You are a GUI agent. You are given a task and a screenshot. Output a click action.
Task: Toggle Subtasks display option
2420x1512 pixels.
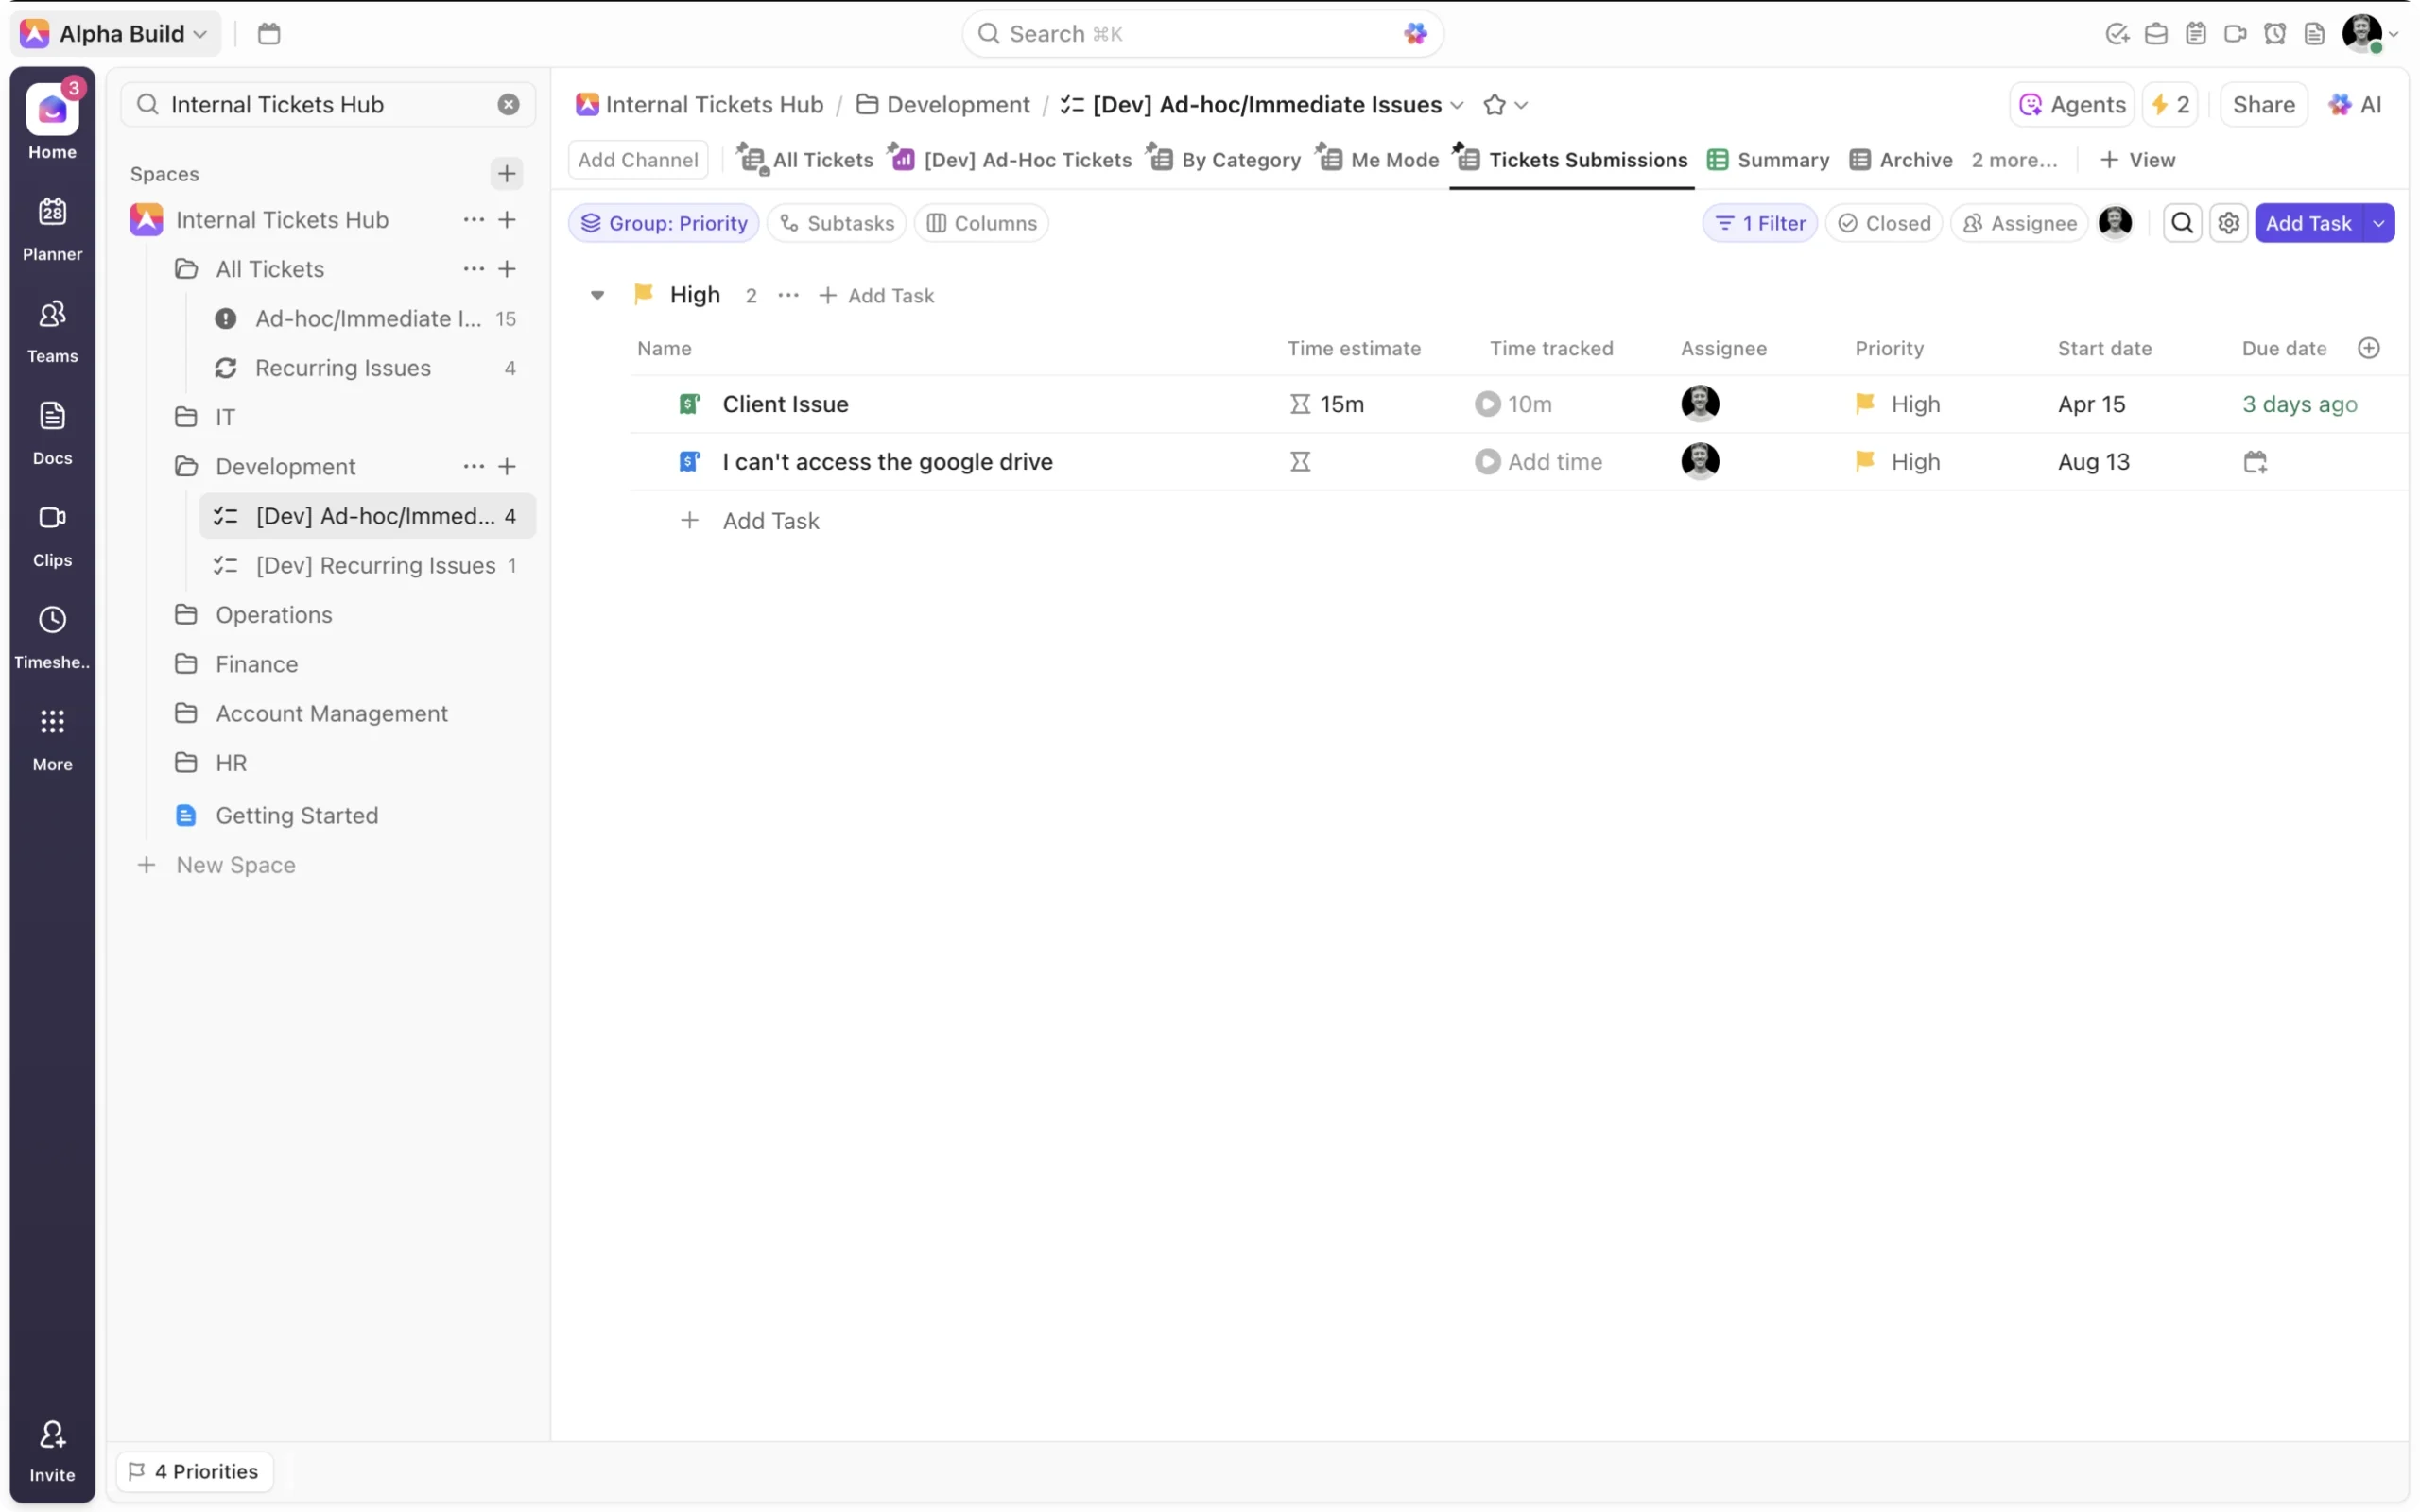(837, 223)
